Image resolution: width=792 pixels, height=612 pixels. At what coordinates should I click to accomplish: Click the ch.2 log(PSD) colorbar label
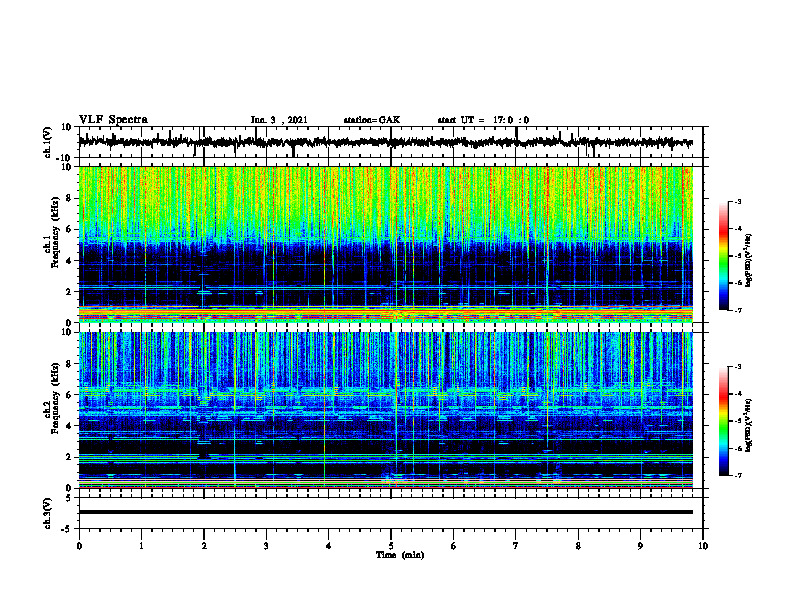[x=748, y=425]
